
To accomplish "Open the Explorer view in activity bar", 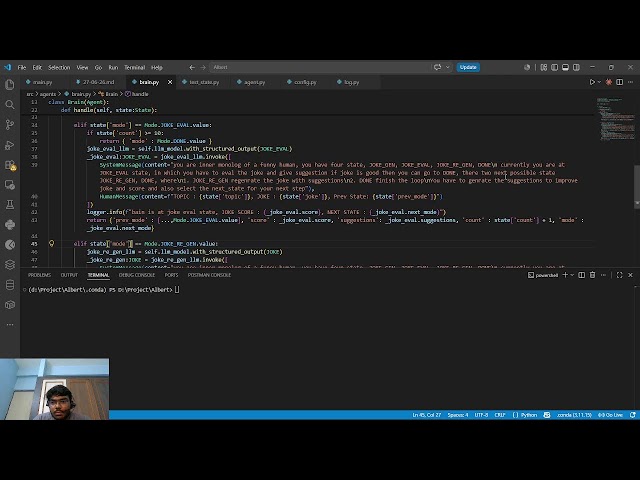I will 10,84.
